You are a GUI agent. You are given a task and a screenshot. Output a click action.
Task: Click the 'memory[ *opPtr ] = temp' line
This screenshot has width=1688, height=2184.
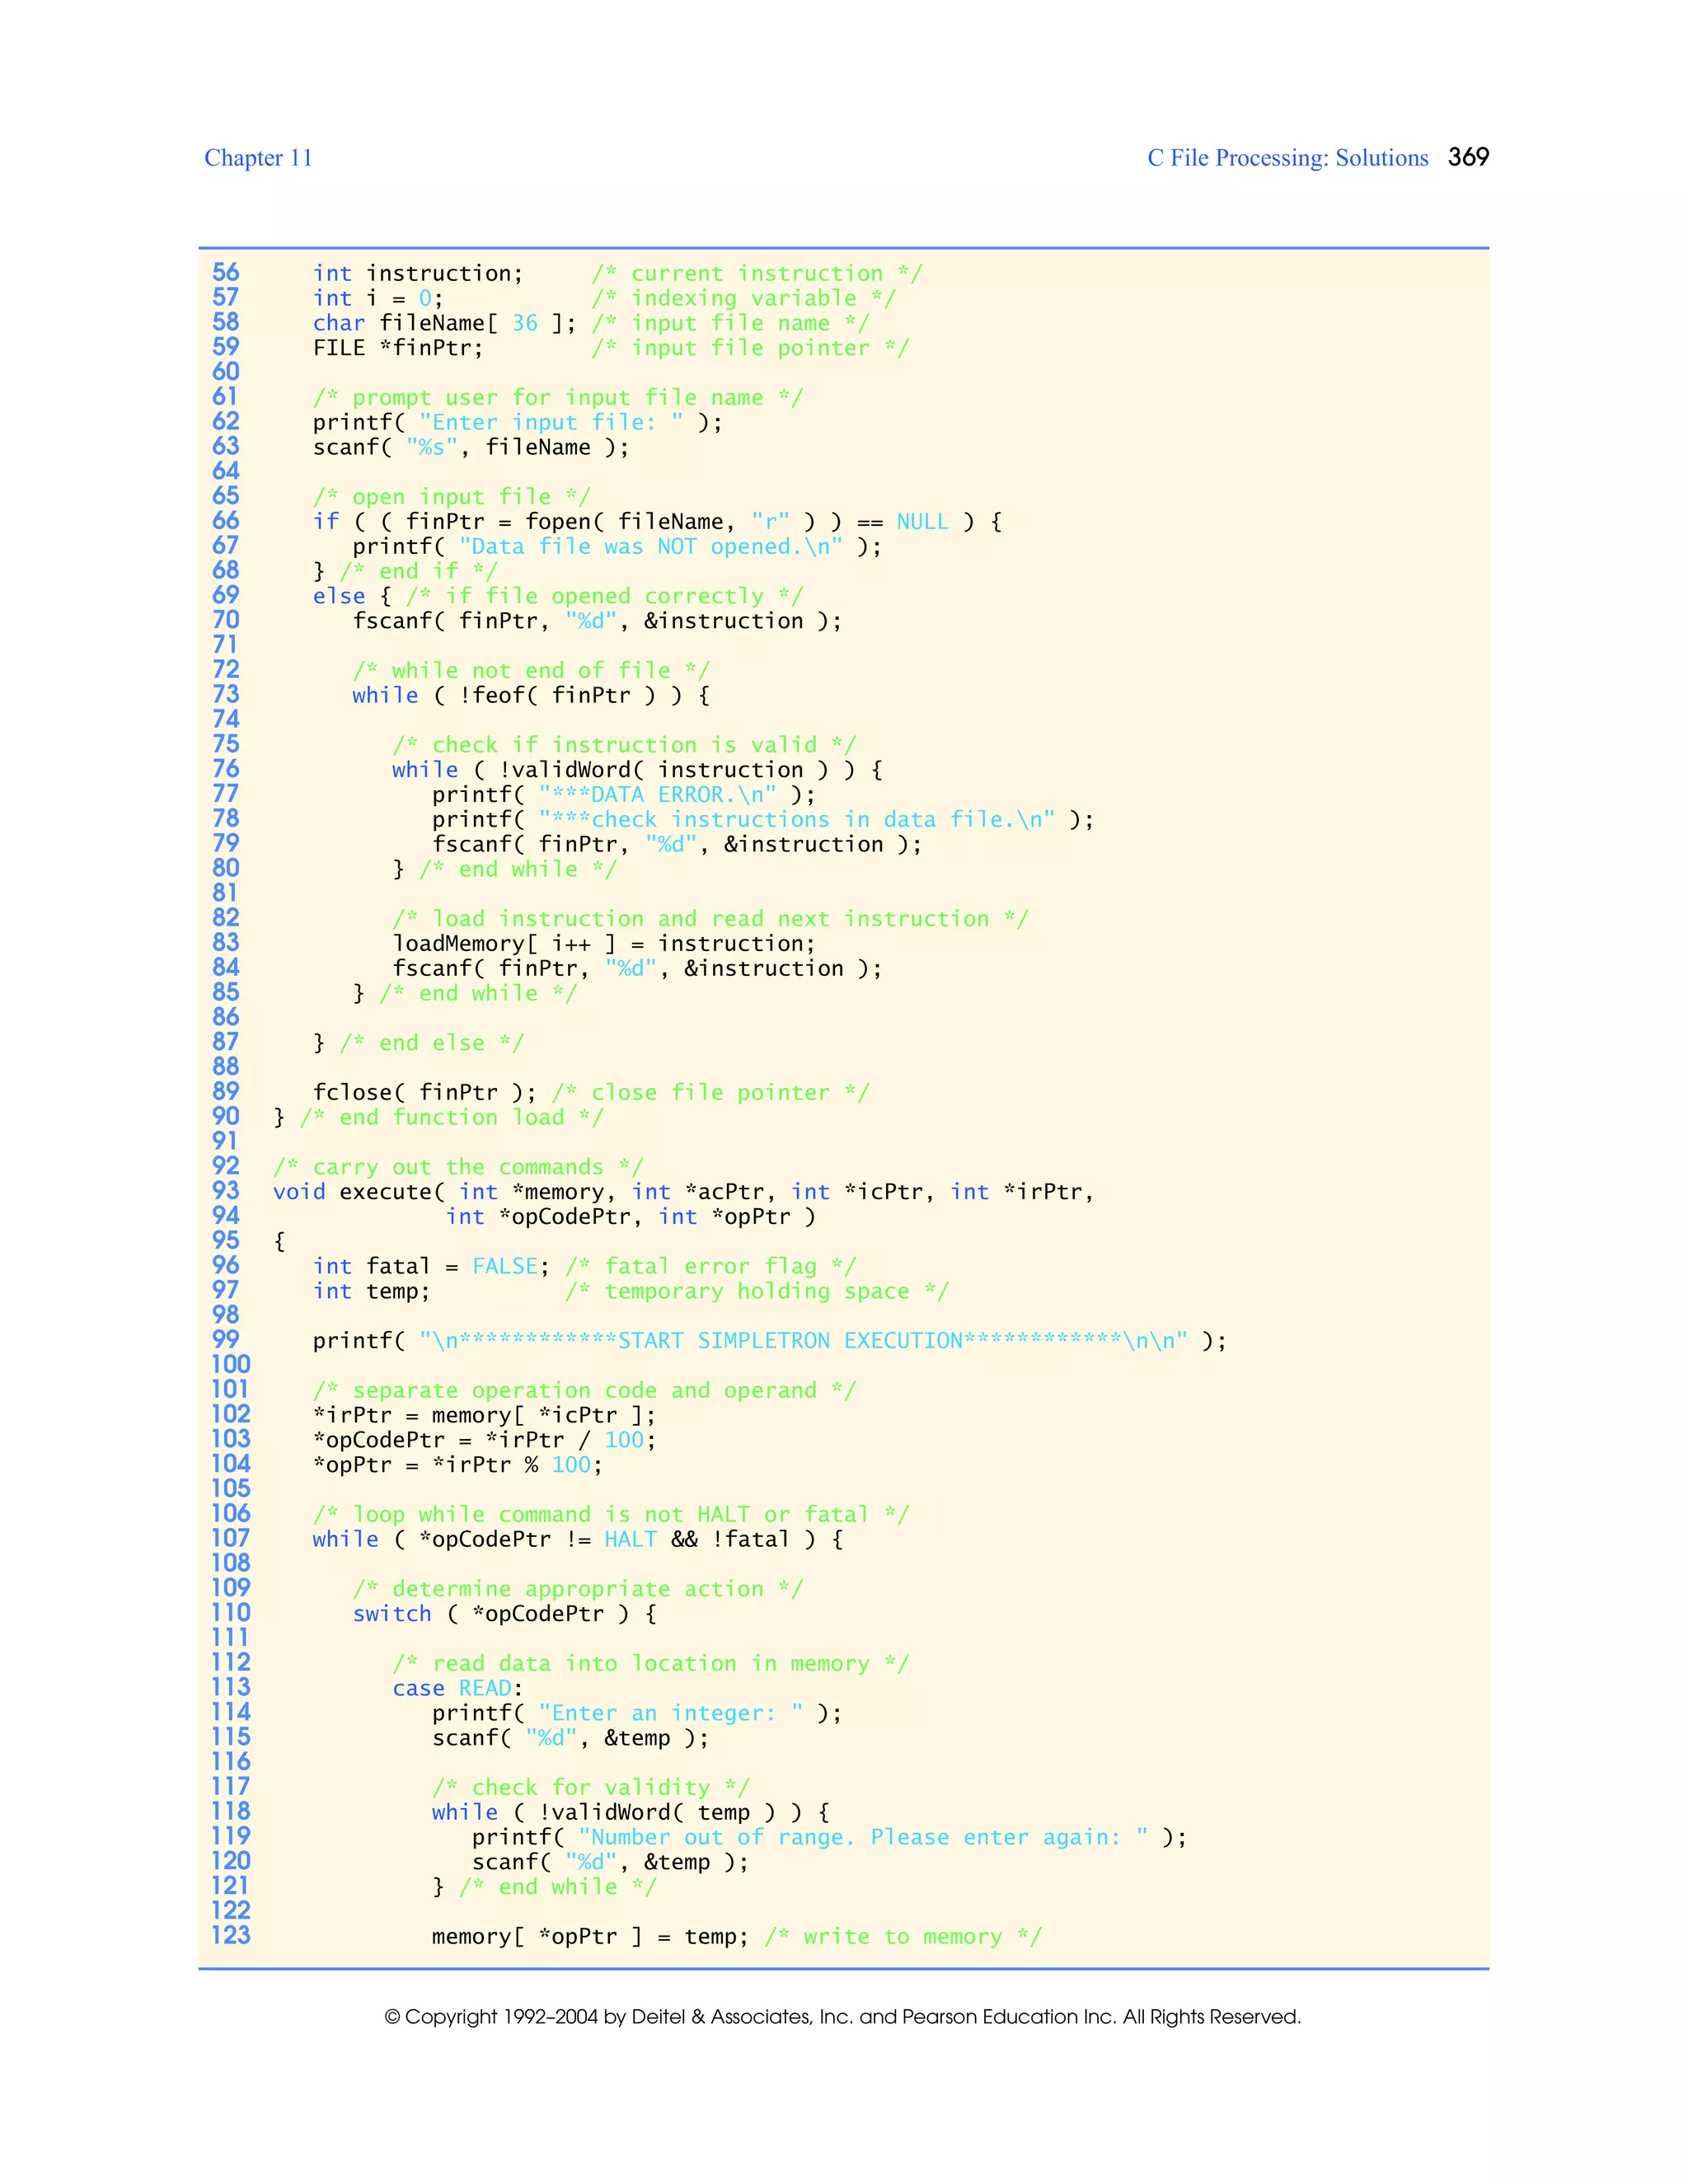pos(590,1936)
